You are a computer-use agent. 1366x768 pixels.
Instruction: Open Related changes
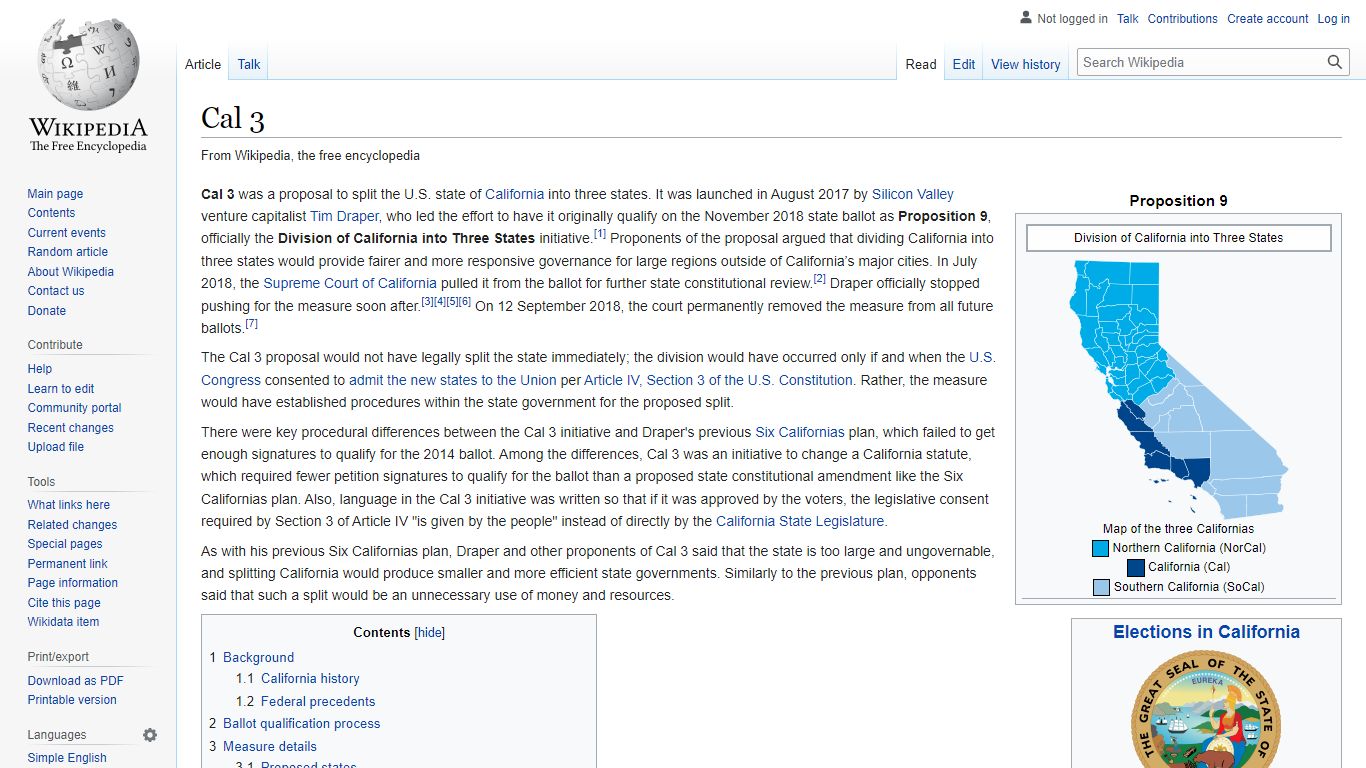(x=72, y=525)
